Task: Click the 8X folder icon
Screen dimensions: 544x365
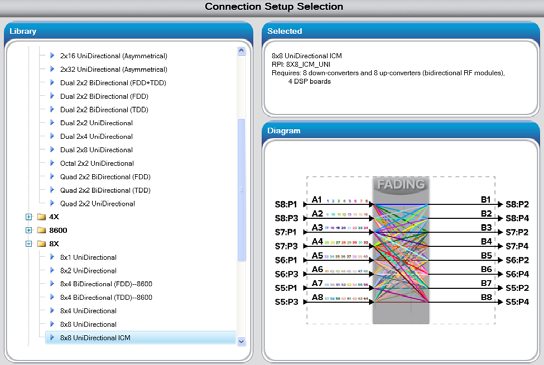Action: click(x=42, y=244)
